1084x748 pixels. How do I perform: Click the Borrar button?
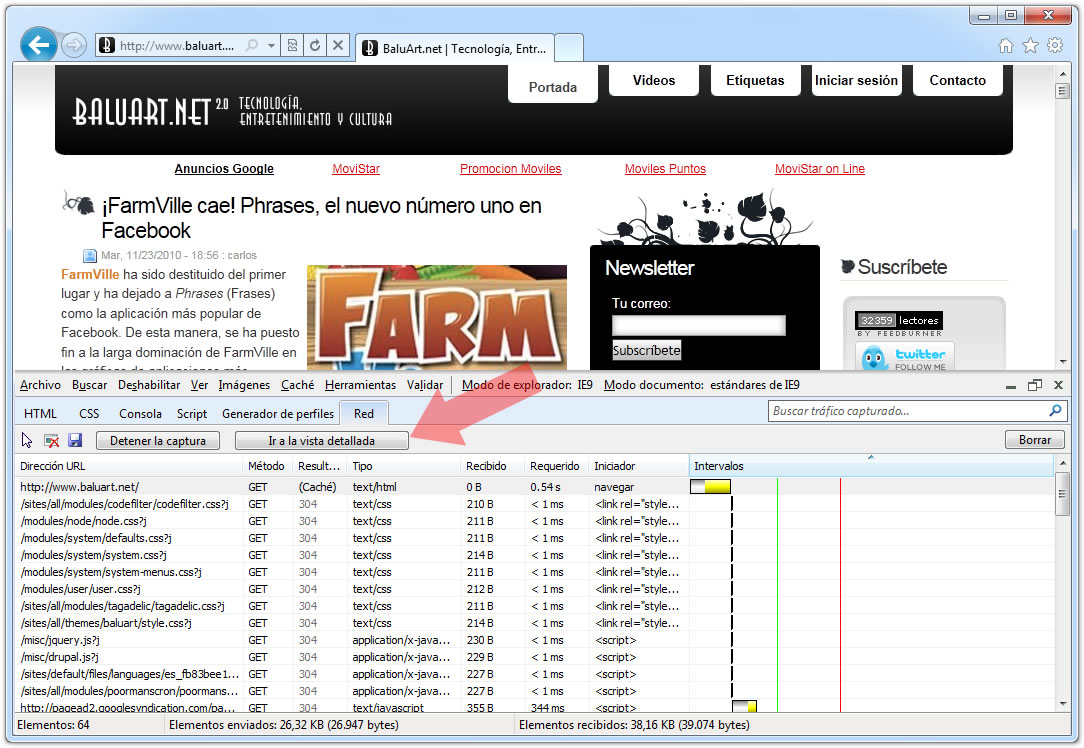pyautogui.click(x=1034, y=440)
